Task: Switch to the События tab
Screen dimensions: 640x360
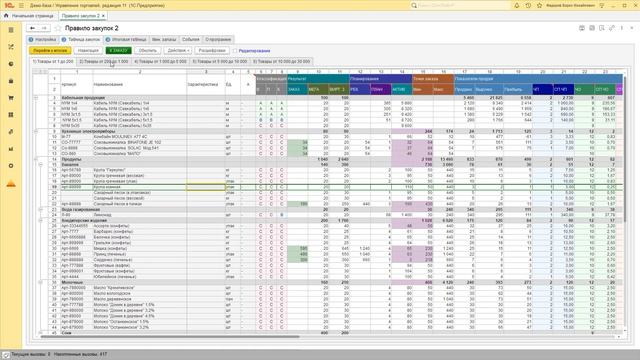Action: tap(191, 40)
